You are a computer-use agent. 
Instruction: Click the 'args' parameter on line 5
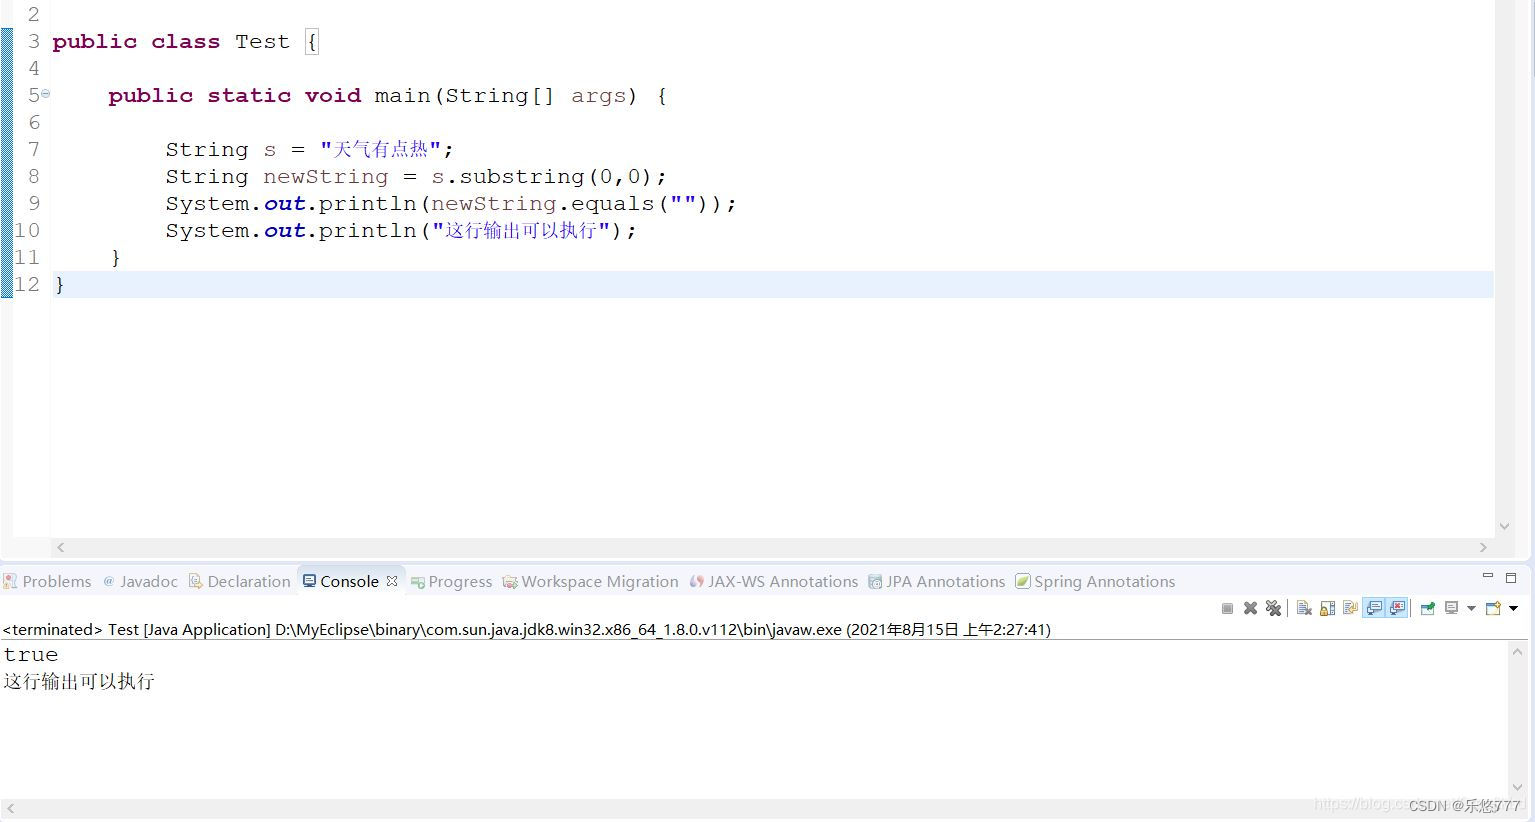tap(598, 95)
